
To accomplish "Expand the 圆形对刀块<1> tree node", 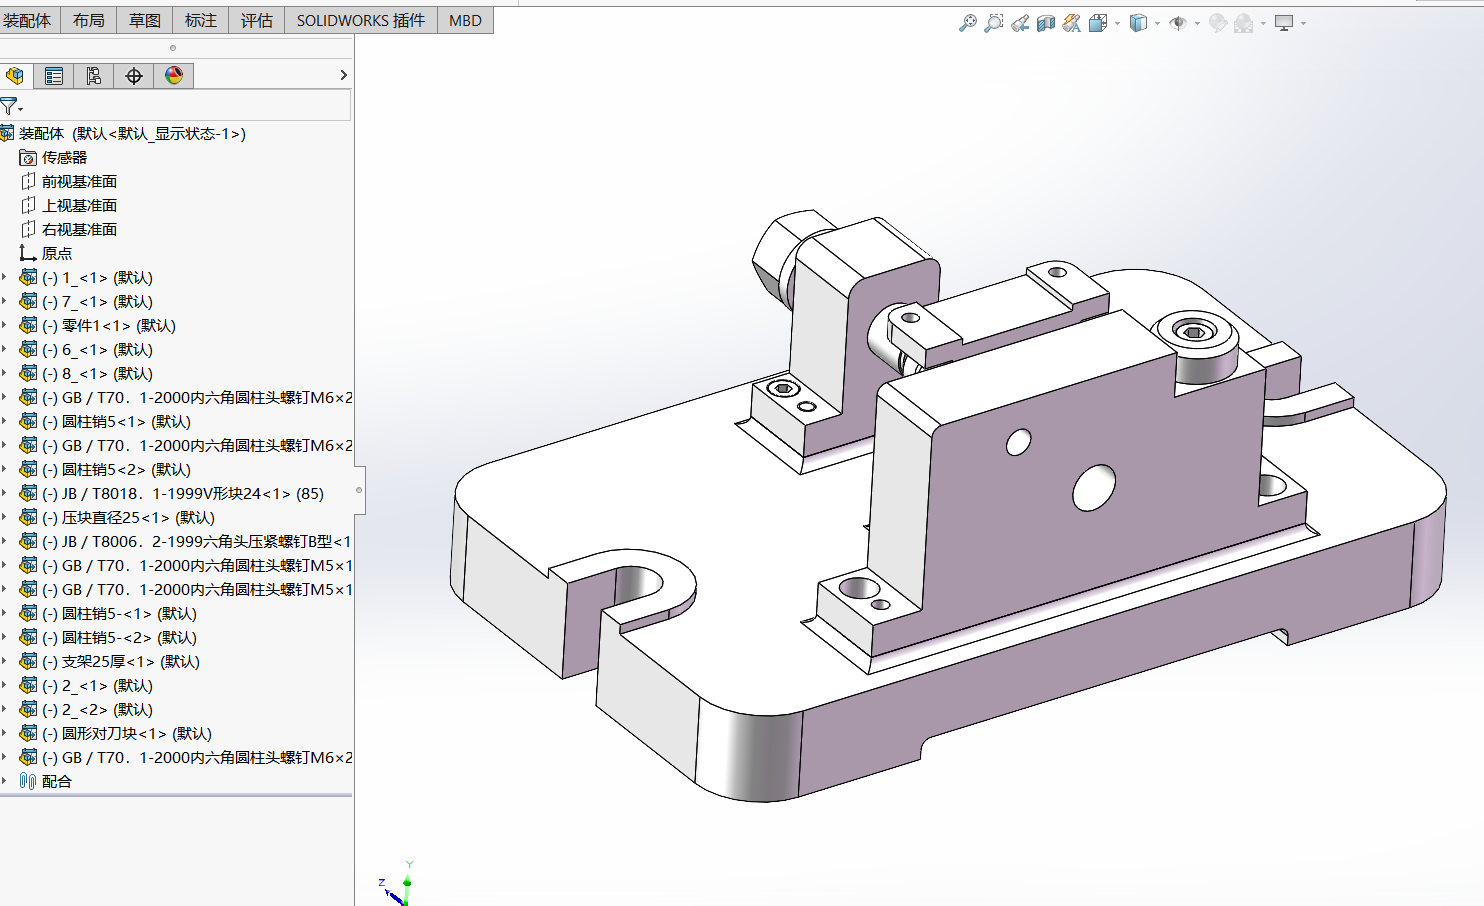I will (5, 733).
